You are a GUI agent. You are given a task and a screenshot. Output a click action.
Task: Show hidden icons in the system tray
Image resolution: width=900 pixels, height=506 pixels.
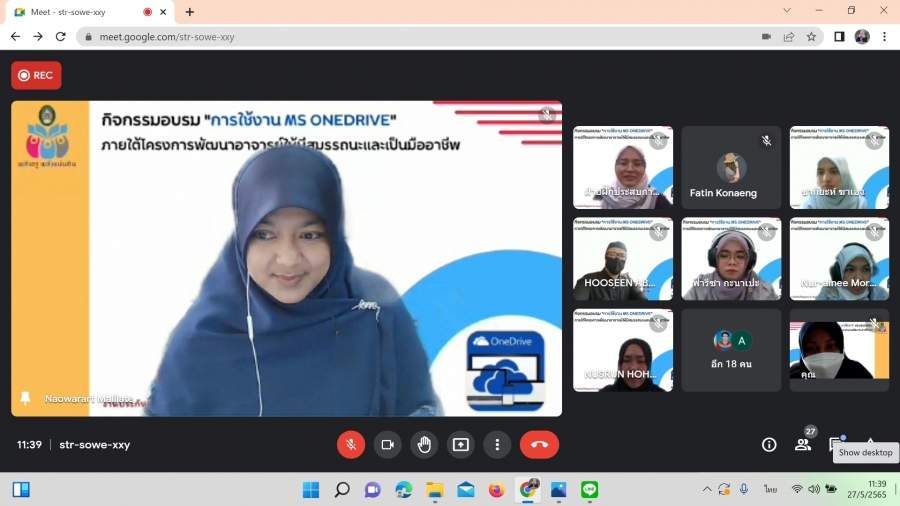(x=707, y=489)
